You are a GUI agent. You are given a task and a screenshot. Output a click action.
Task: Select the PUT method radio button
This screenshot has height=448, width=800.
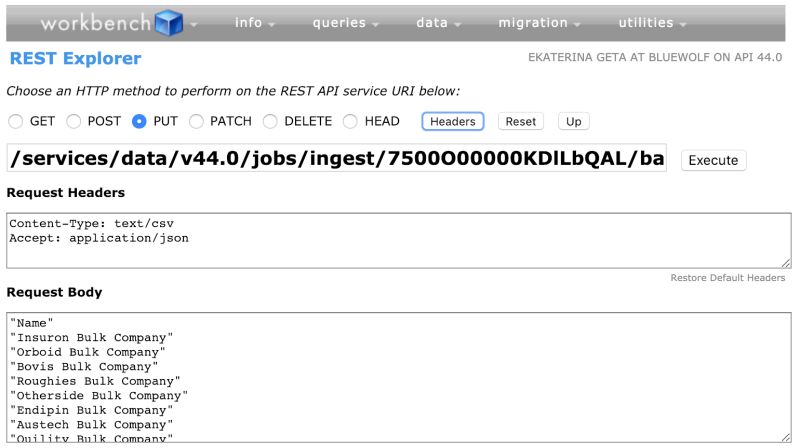(x=139, y=121)
